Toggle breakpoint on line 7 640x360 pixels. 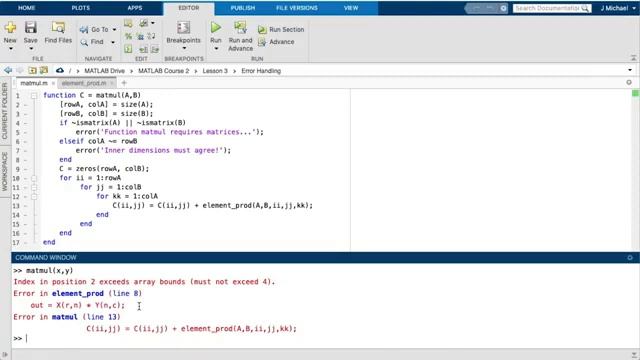(26, 151)
